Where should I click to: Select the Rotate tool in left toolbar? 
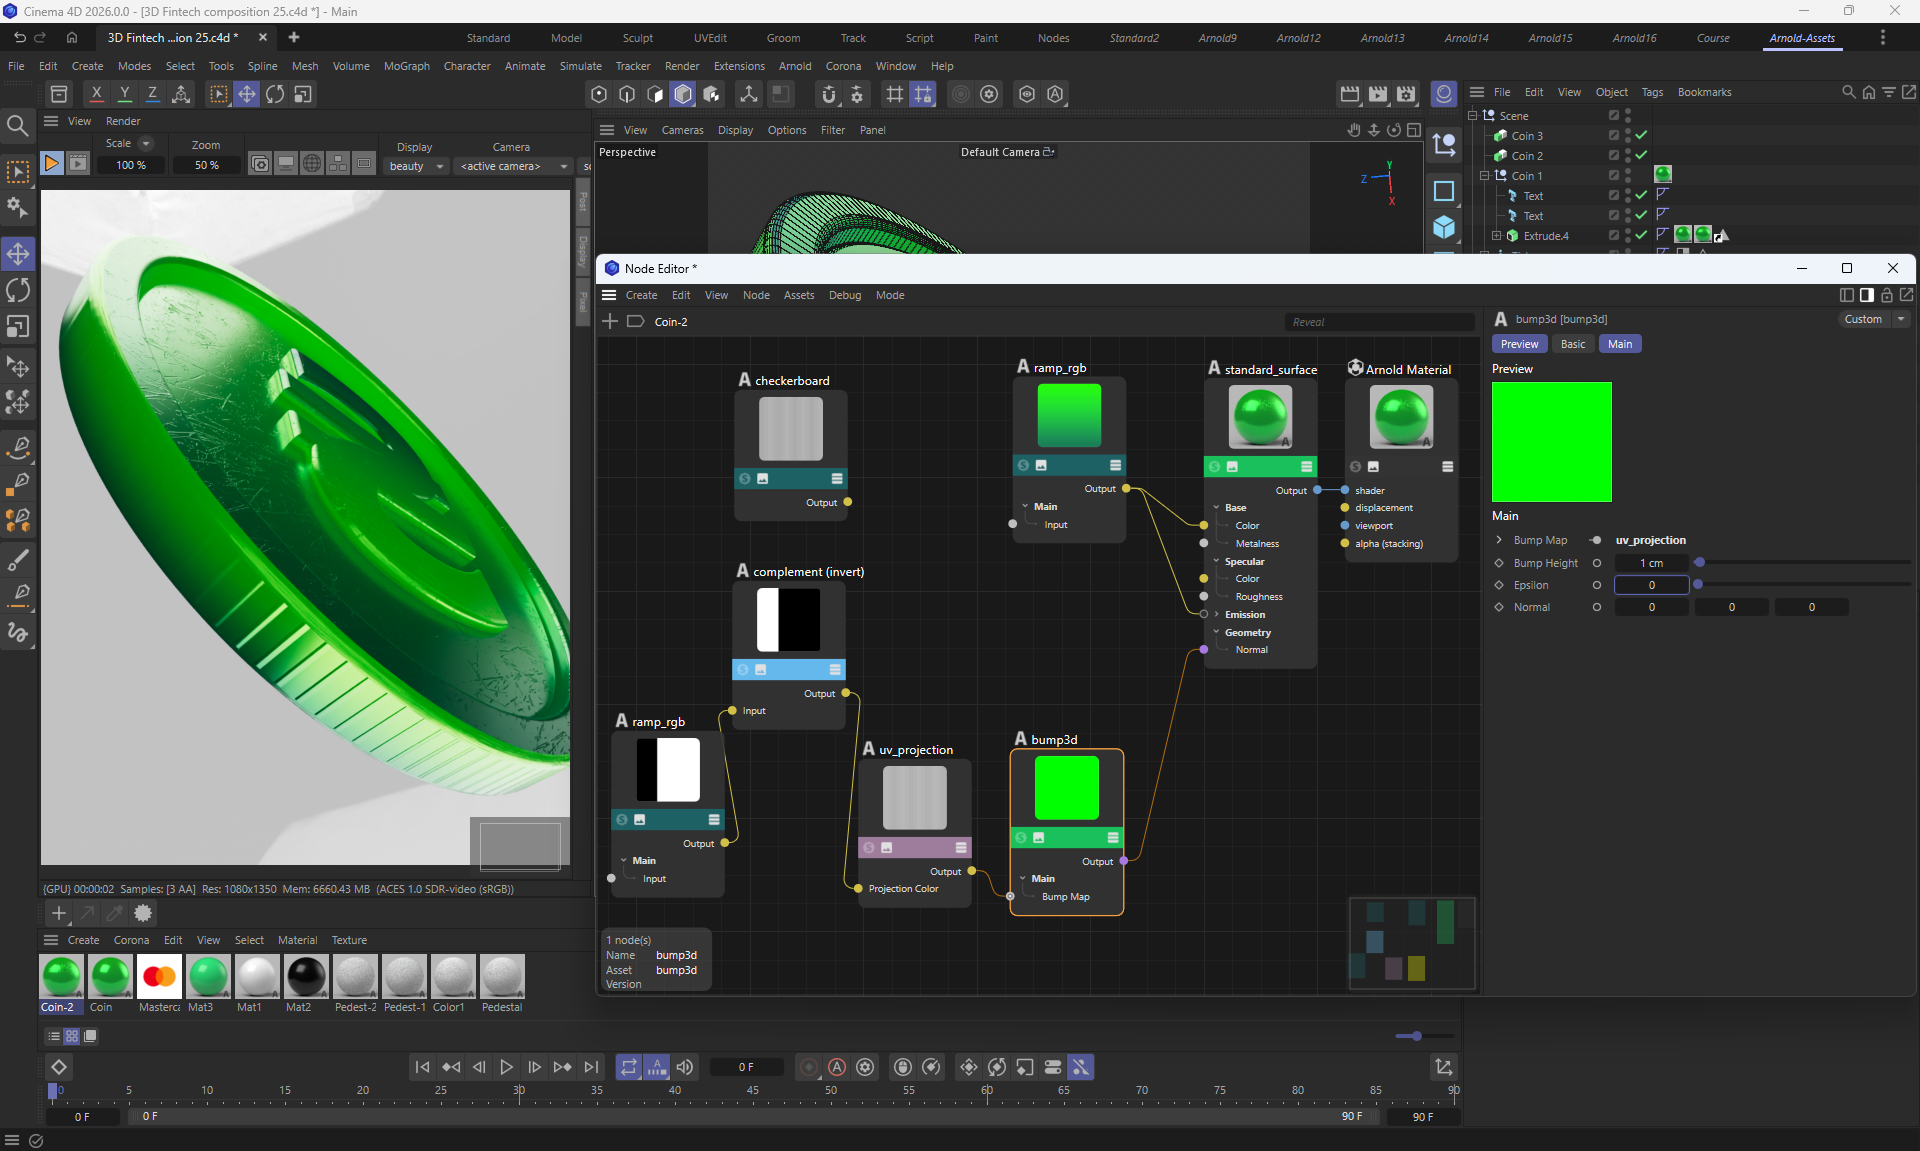[x=18, y=290]
